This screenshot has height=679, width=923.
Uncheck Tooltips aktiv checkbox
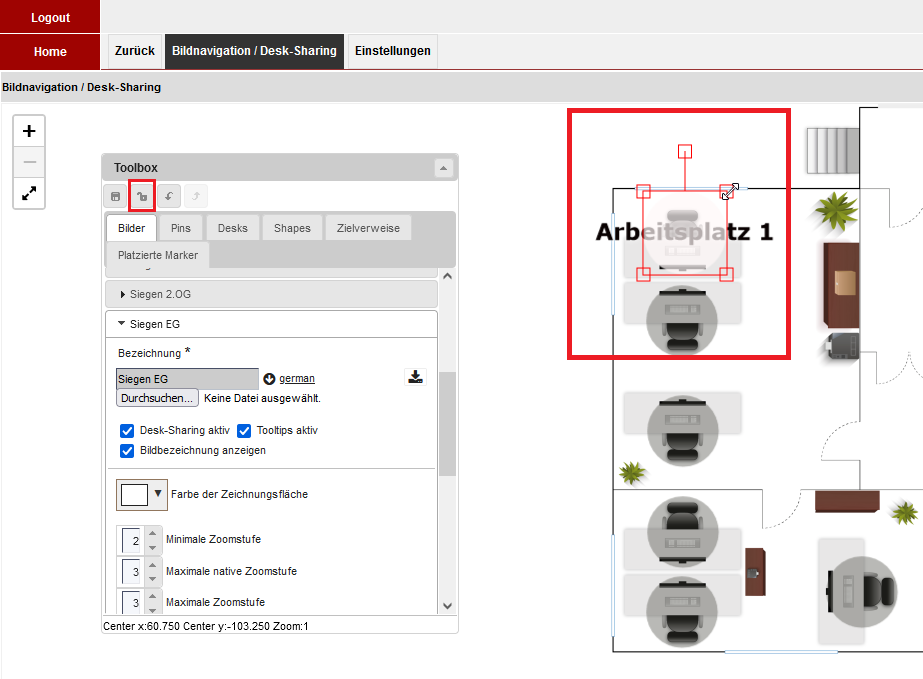click(244, 430)
